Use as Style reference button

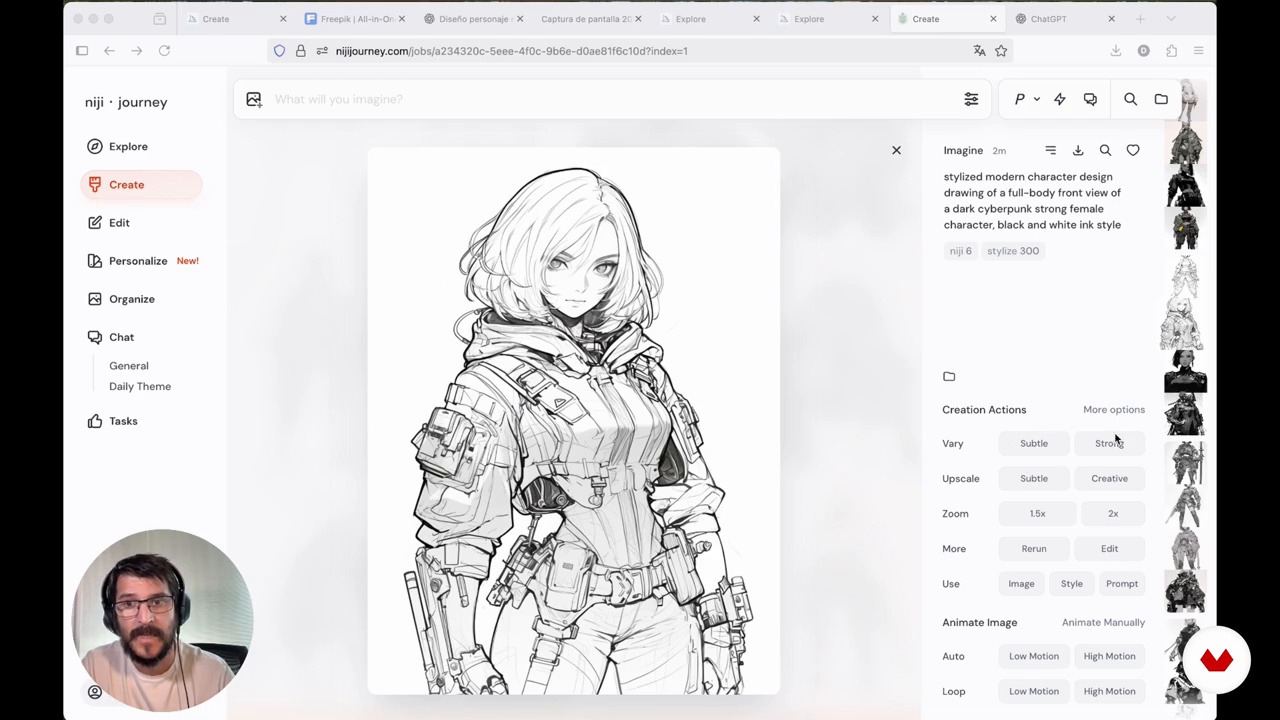click(1071, 583)
